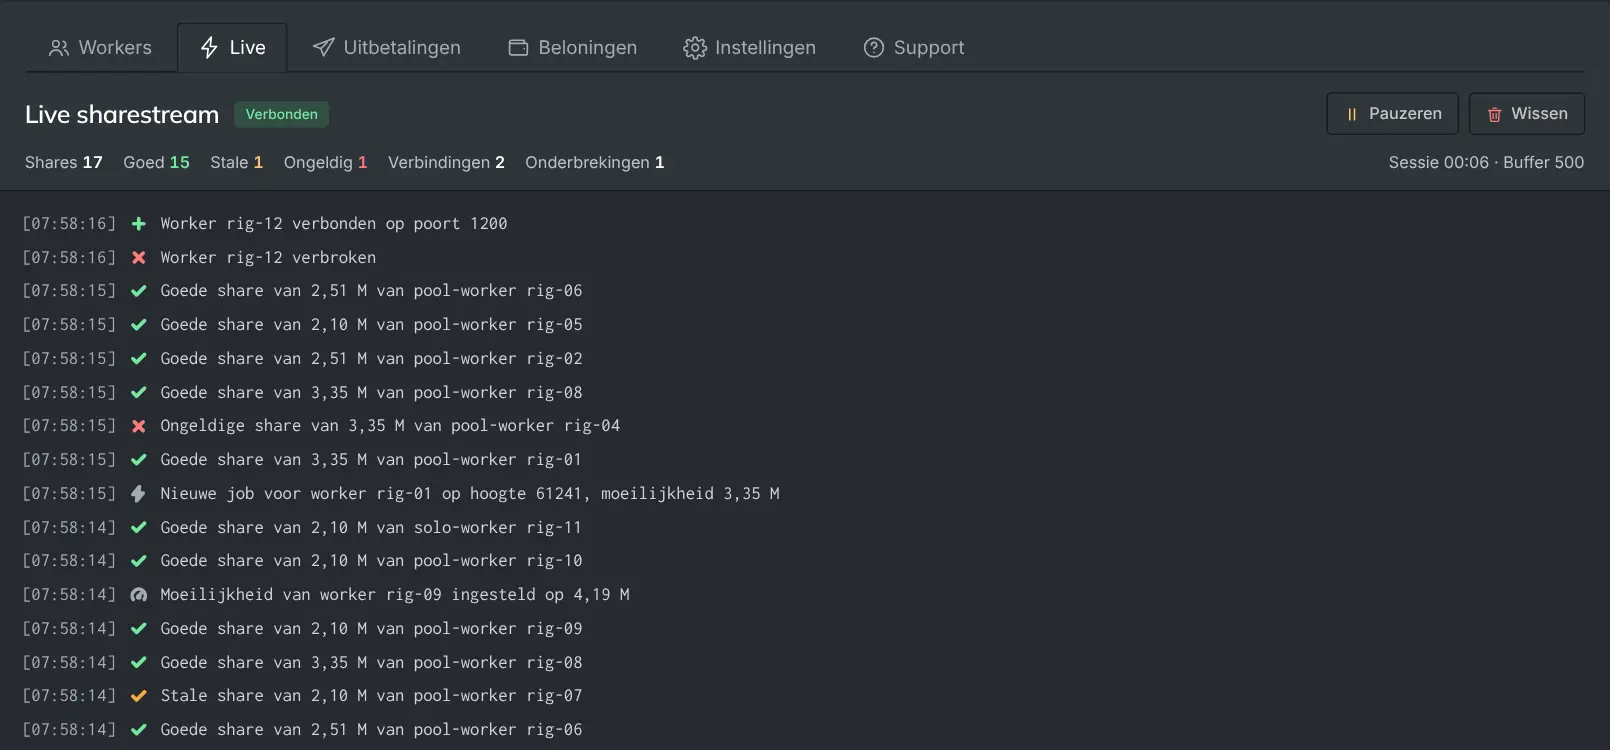Viewport: 1610px width, 750px height.
Task: Click the Stale 1 counter
Action: (236, 162)
